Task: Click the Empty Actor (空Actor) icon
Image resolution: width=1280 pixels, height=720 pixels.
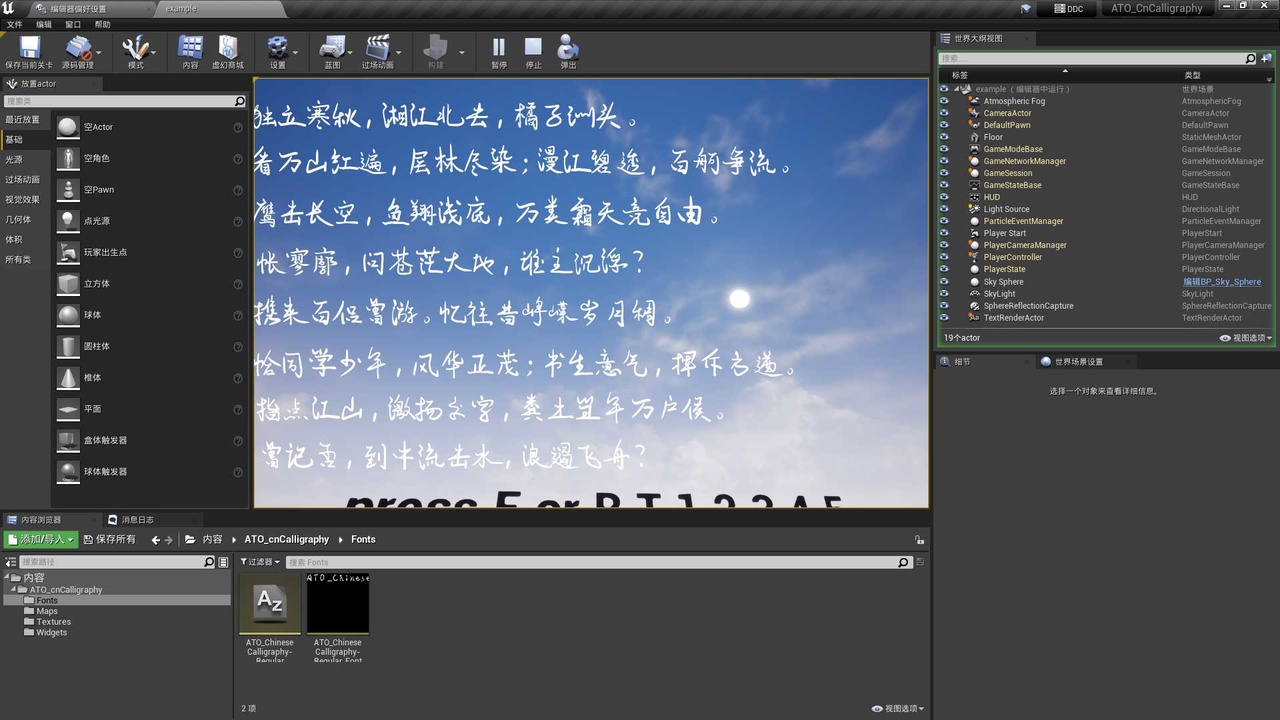Action: [x=68, y=127]
